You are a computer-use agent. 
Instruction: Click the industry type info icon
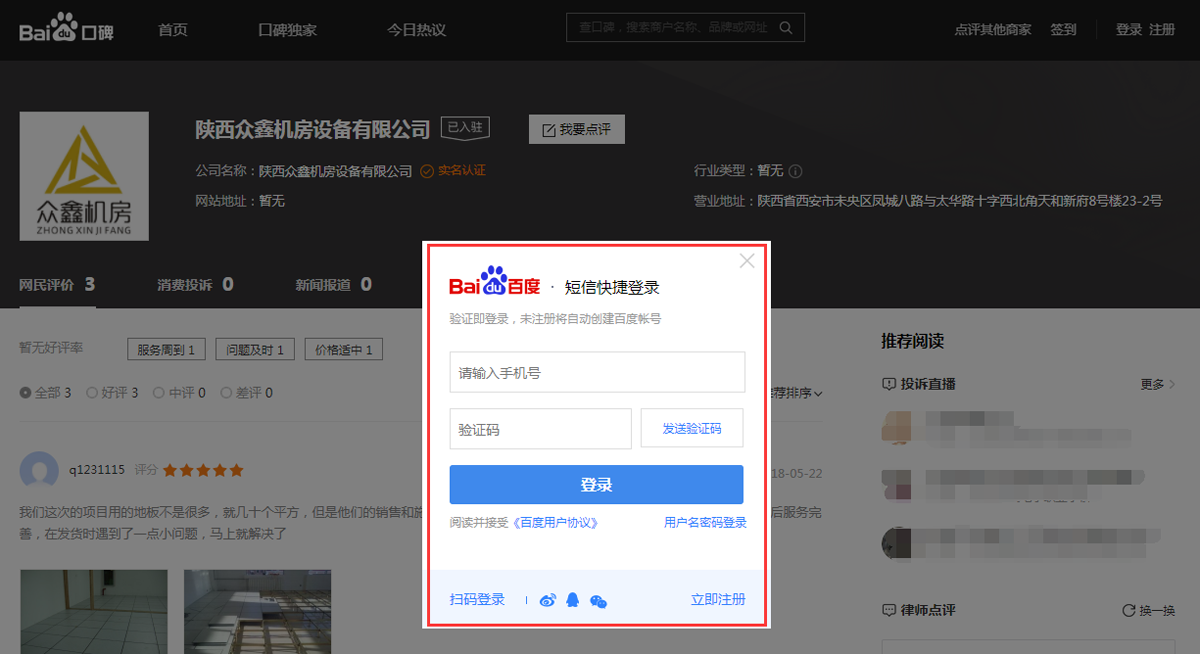(796, 171)
